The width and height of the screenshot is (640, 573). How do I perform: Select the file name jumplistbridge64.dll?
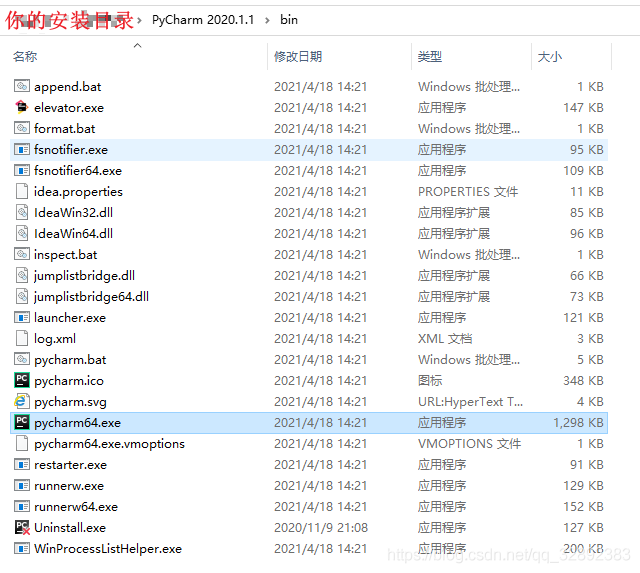(x=91, y=297)
